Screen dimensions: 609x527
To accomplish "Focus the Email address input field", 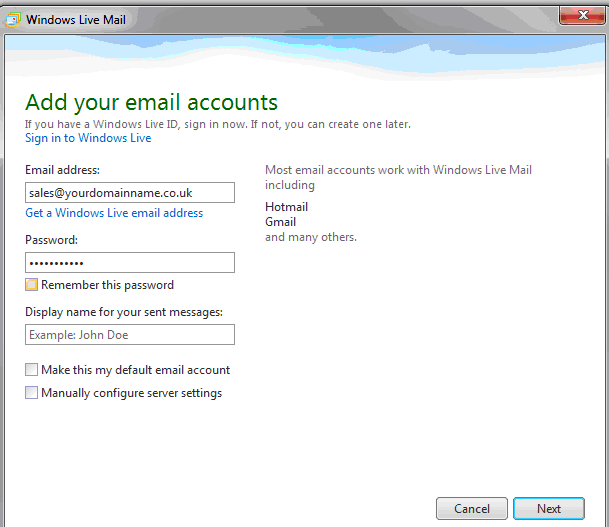I will 130,192.
